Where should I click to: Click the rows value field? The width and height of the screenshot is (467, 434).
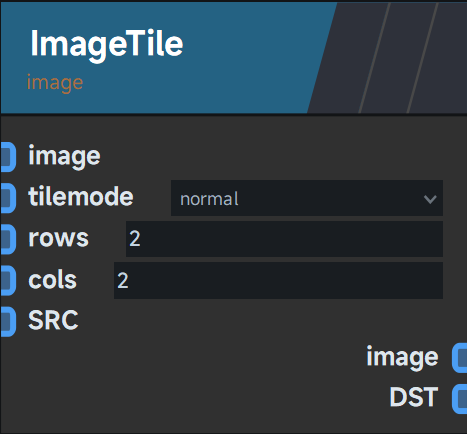coord(284,239)
